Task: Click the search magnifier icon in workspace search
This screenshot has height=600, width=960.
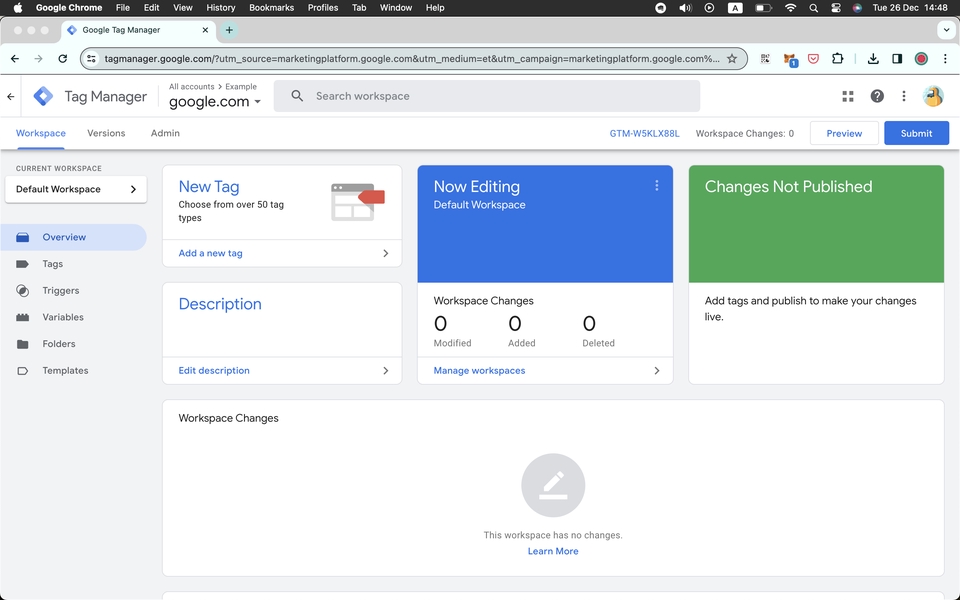Action: click(297, 96)
